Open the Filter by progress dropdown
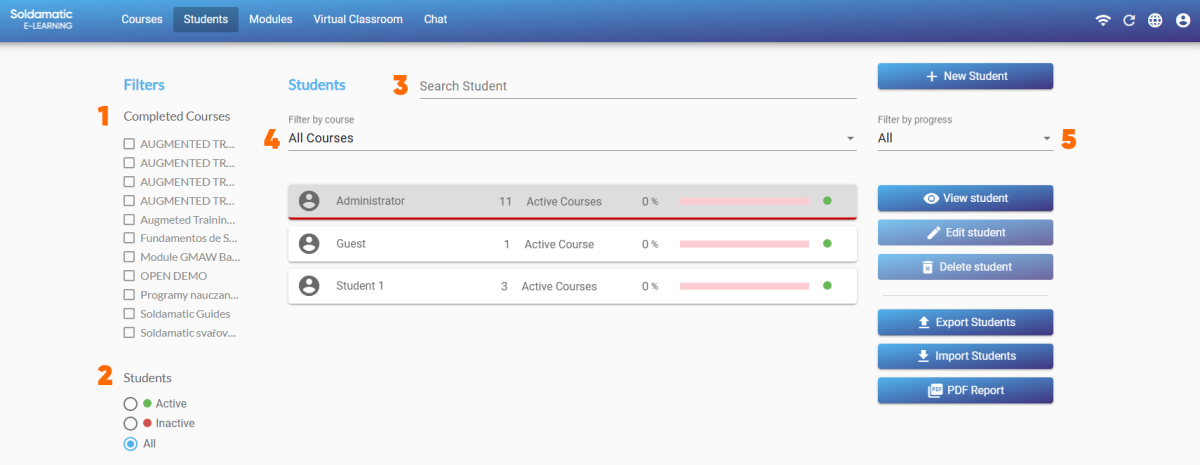 pos(964,138)
